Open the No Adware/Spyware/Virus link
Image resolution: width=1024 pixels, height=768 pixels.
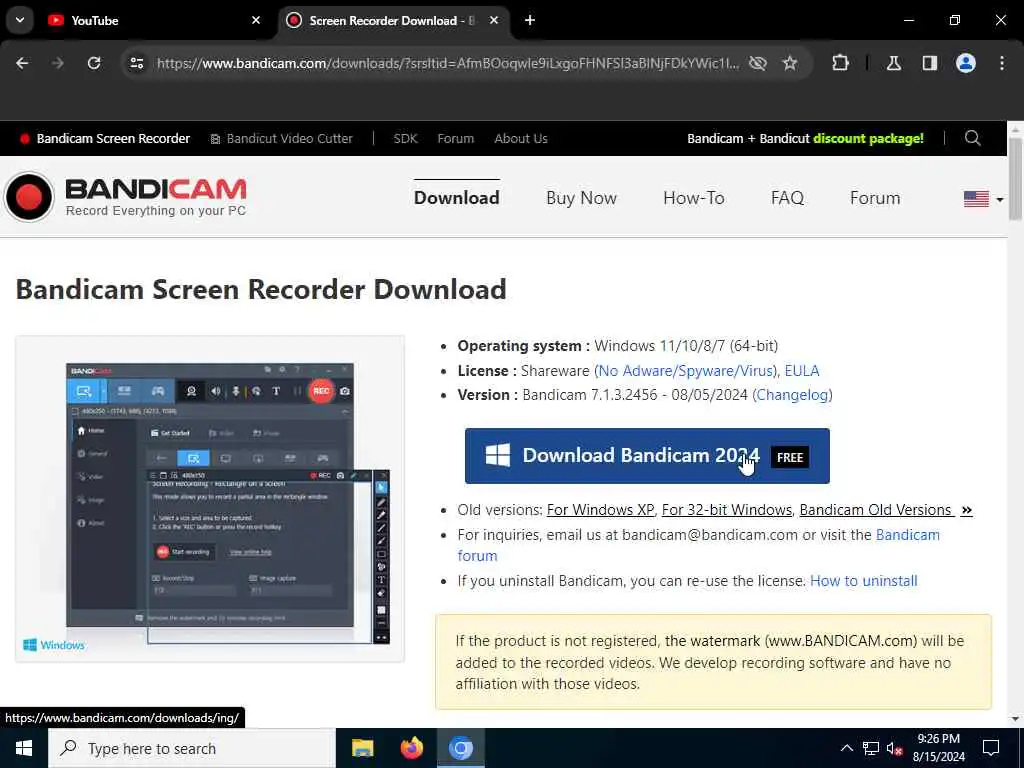pos(686,371)
